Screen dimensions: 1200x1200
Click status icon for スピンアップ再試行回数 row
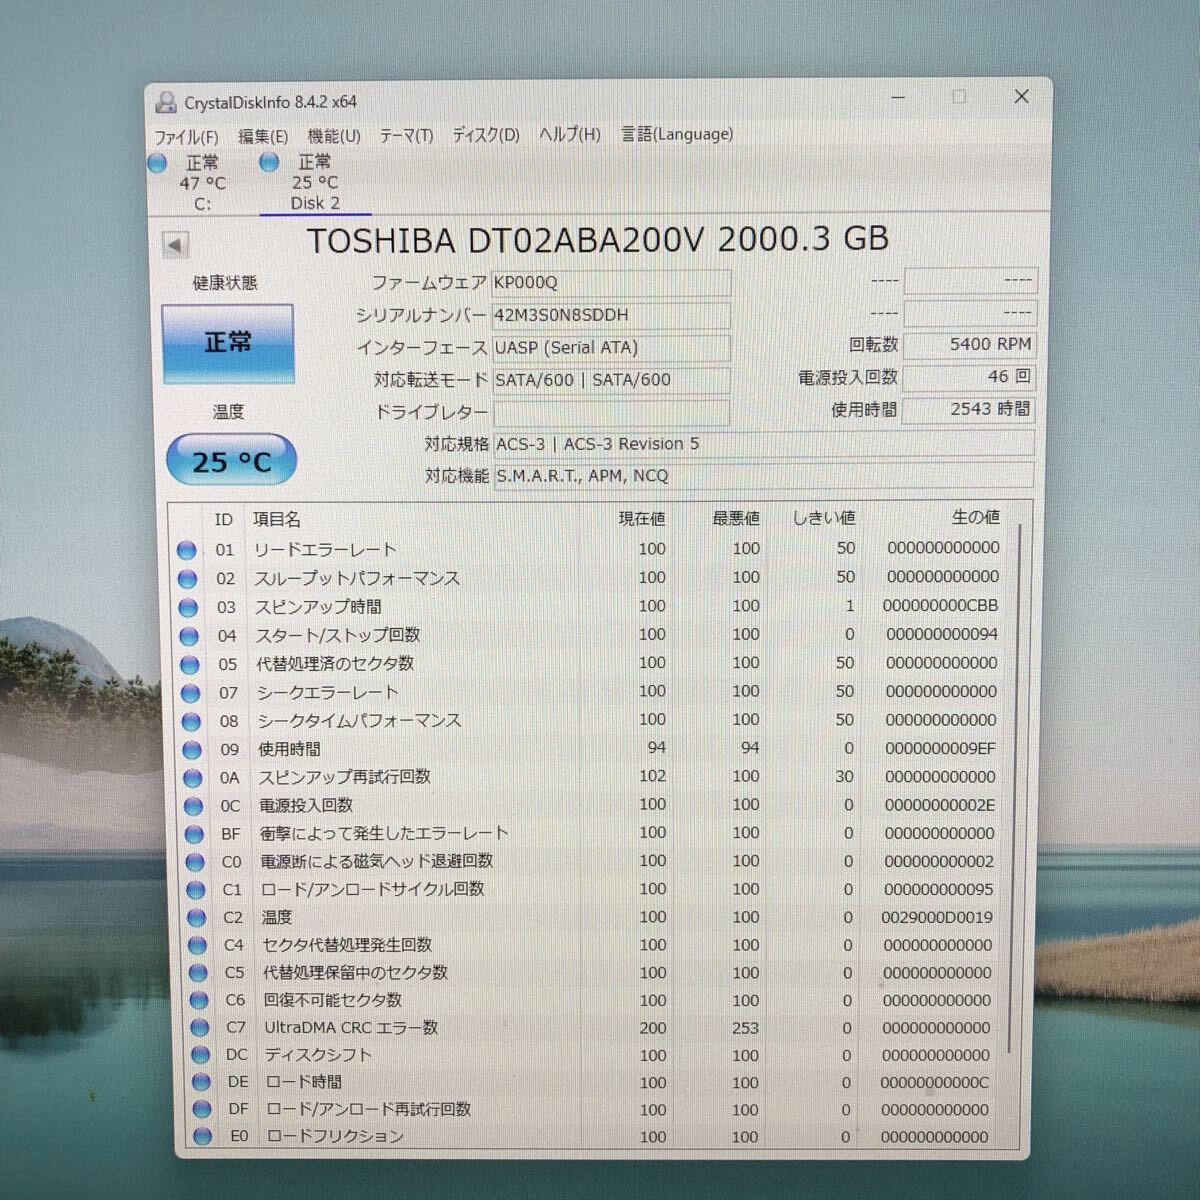coord(194,778)
